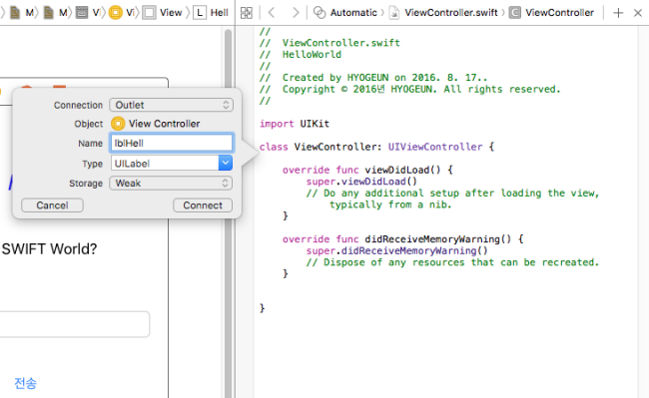The image size is (649, 398).
Task: Click the text field on storyboard canvas
Action: click(75, 324)
